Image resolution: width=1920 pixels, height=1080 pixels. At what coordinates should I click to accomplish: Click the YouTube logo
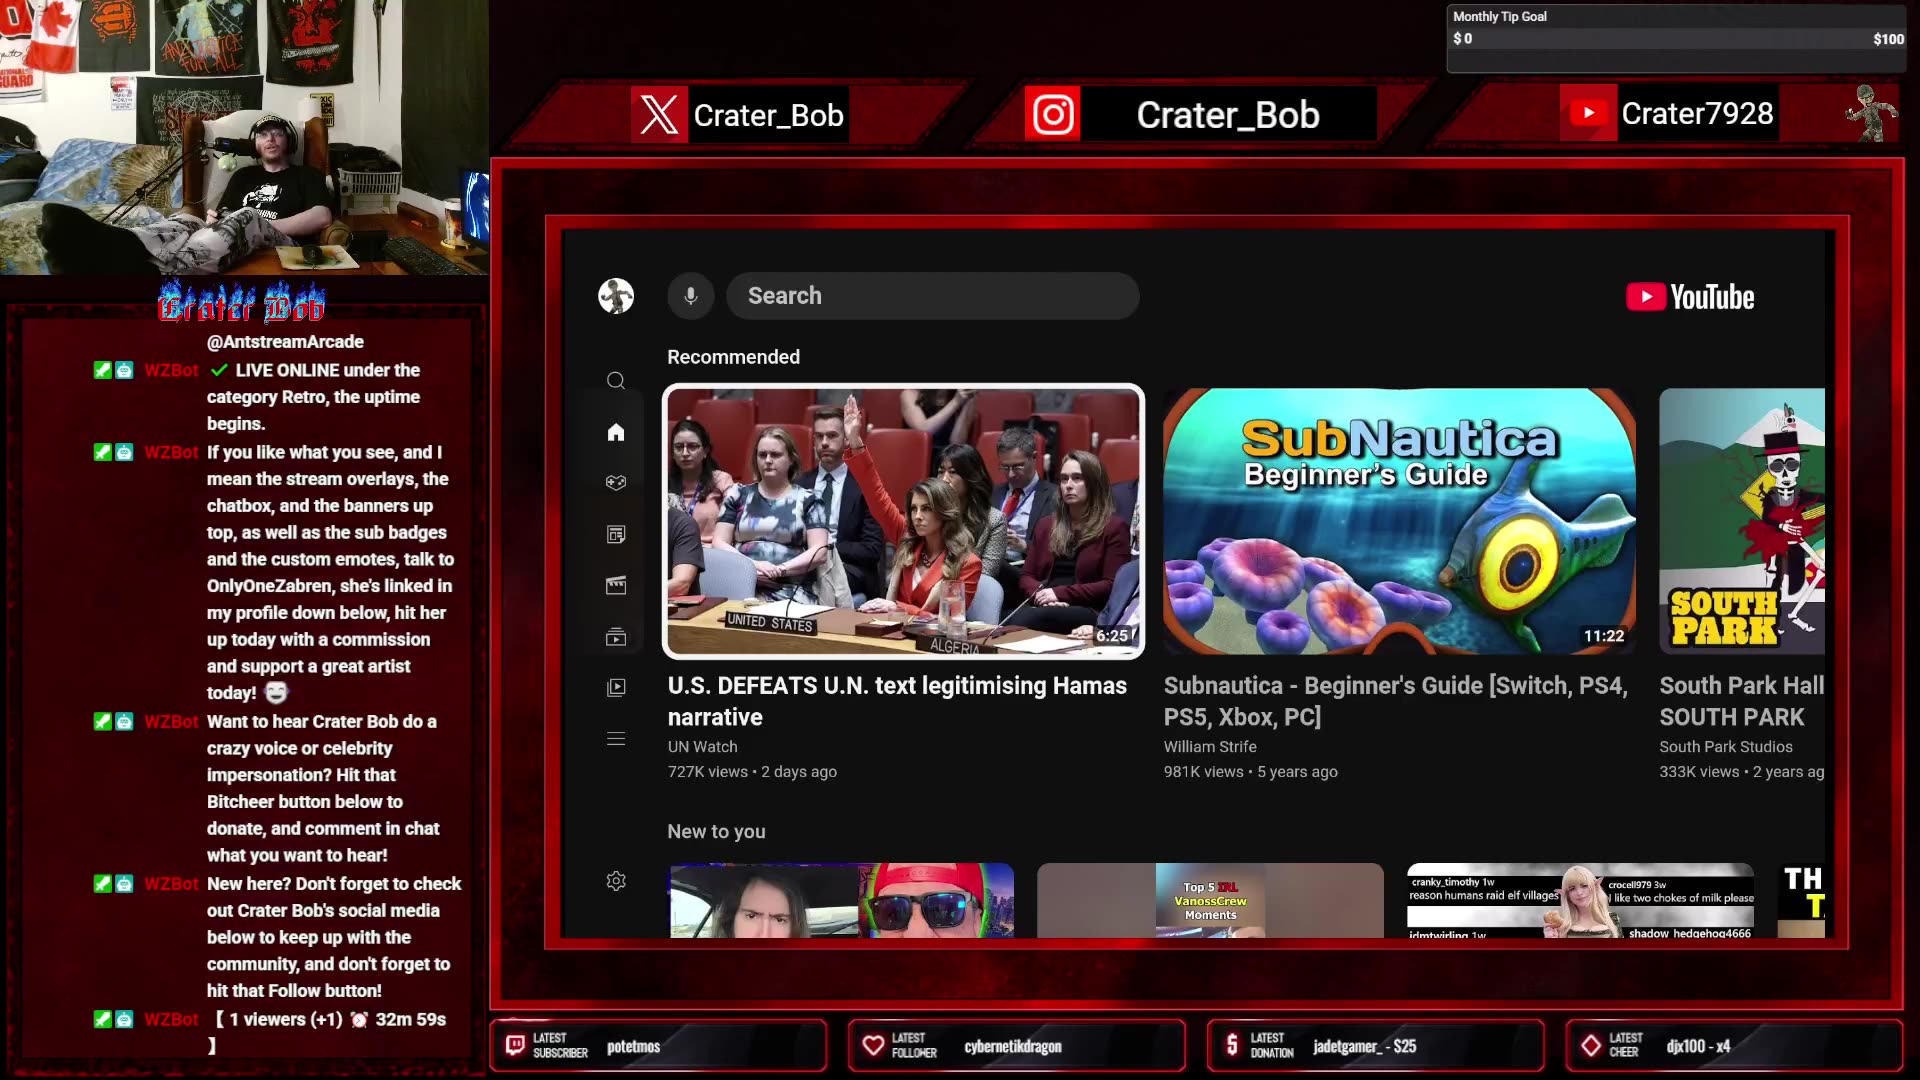[1689, 297]
